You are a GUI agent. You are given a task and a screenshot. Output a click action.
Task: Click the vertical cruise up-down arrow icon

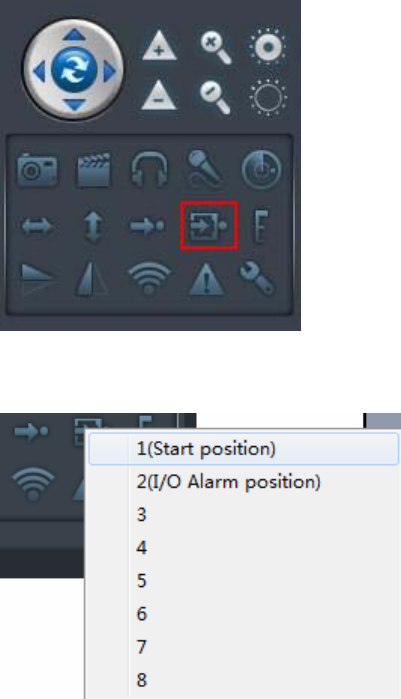(93, 226)
